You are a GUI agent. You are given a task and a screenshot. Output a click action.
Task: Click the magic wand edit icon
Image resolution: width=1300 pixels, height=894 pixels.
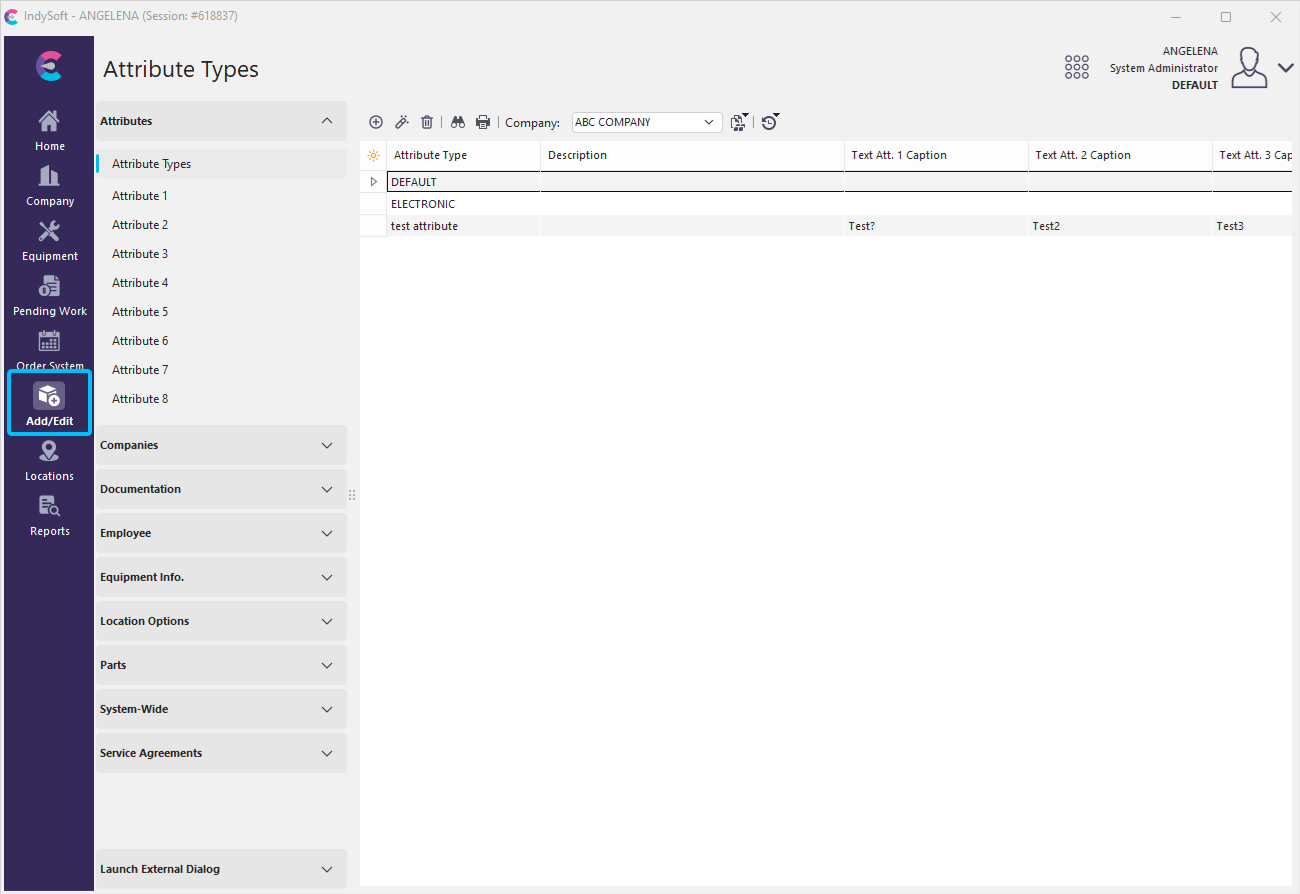401,122
